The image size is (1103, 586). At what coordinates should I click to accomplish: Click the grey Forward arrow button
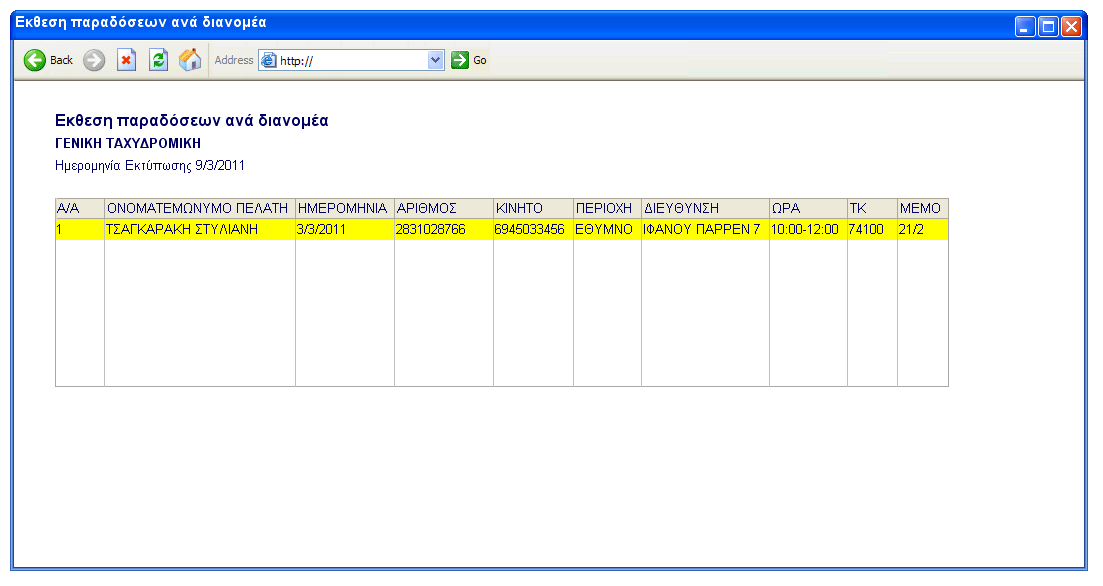pos(94,60)
